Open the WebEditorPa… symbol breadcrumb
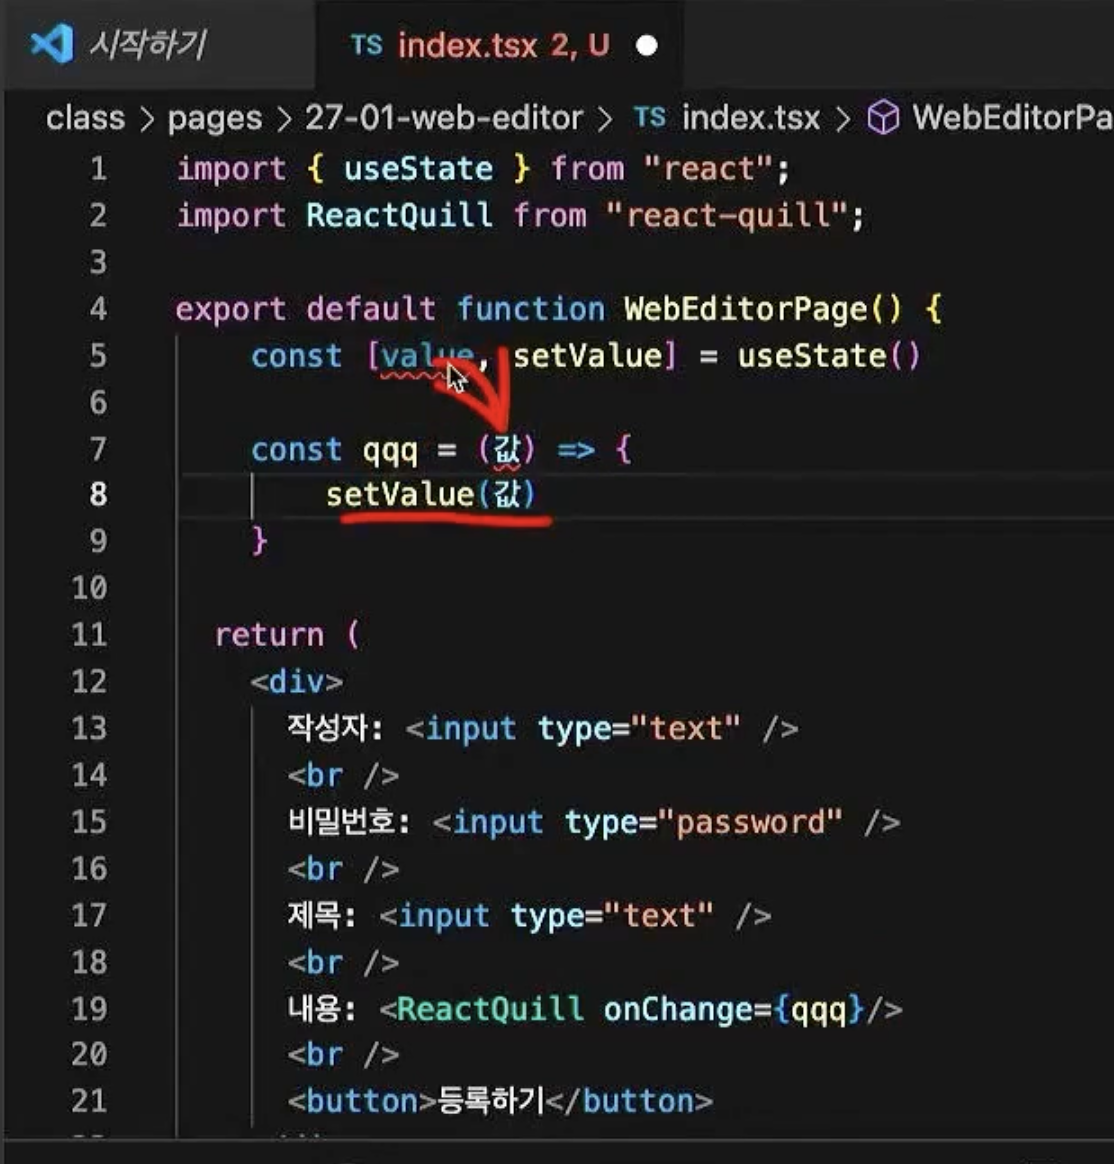Screen dimensions: 1114x1164 tap(1012, 118)
